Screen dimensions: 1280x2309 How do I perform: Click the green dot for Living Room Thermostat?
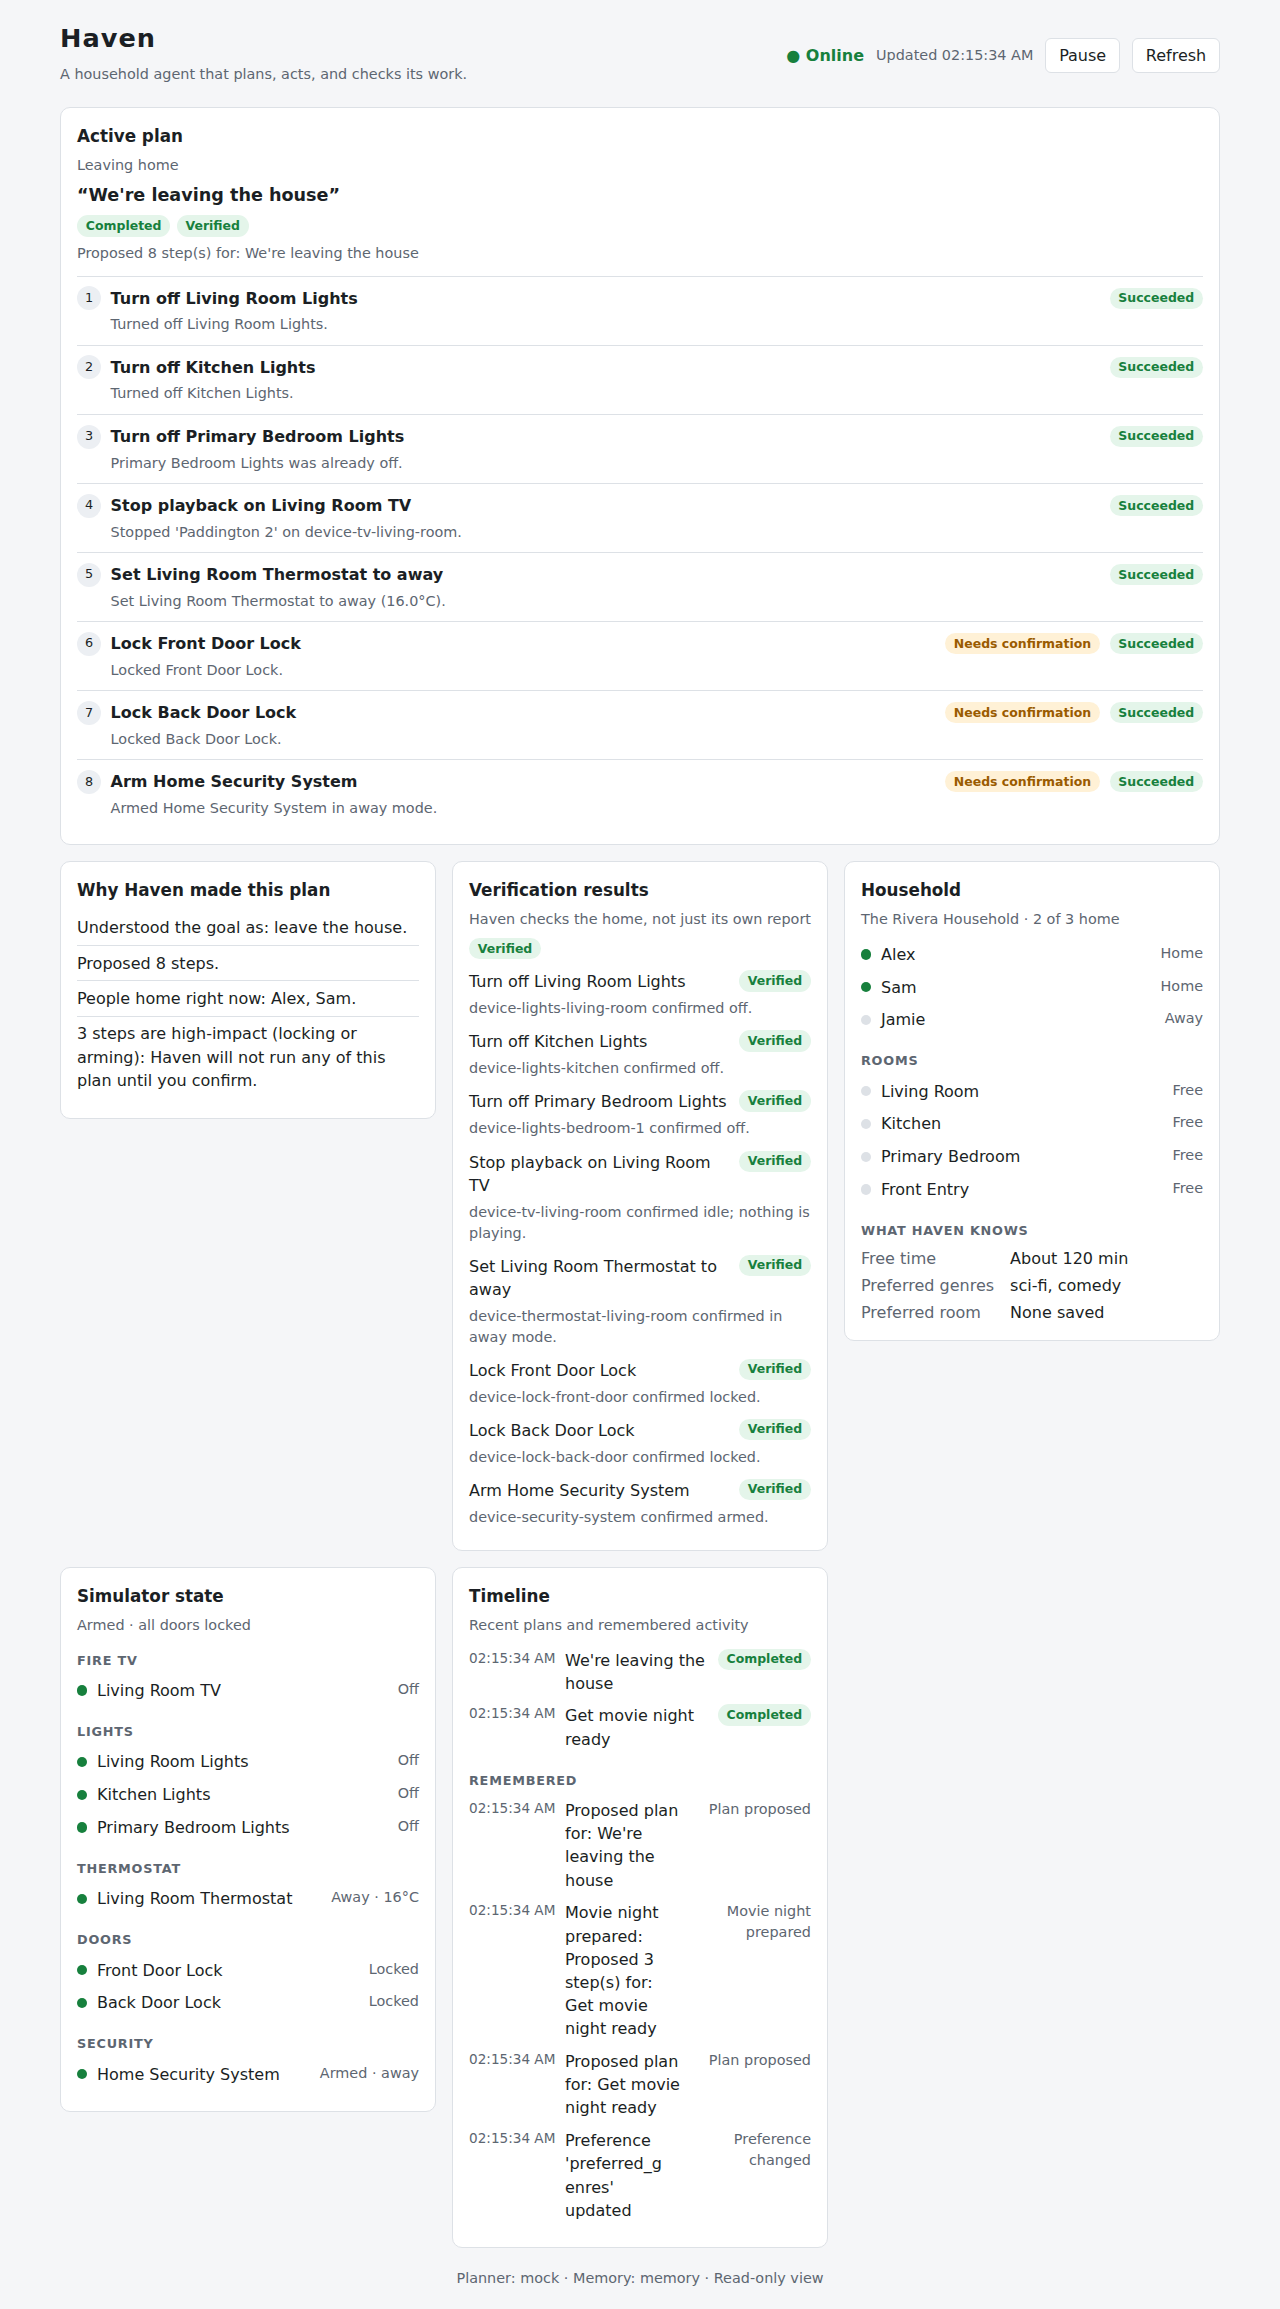coord(82,1899)
